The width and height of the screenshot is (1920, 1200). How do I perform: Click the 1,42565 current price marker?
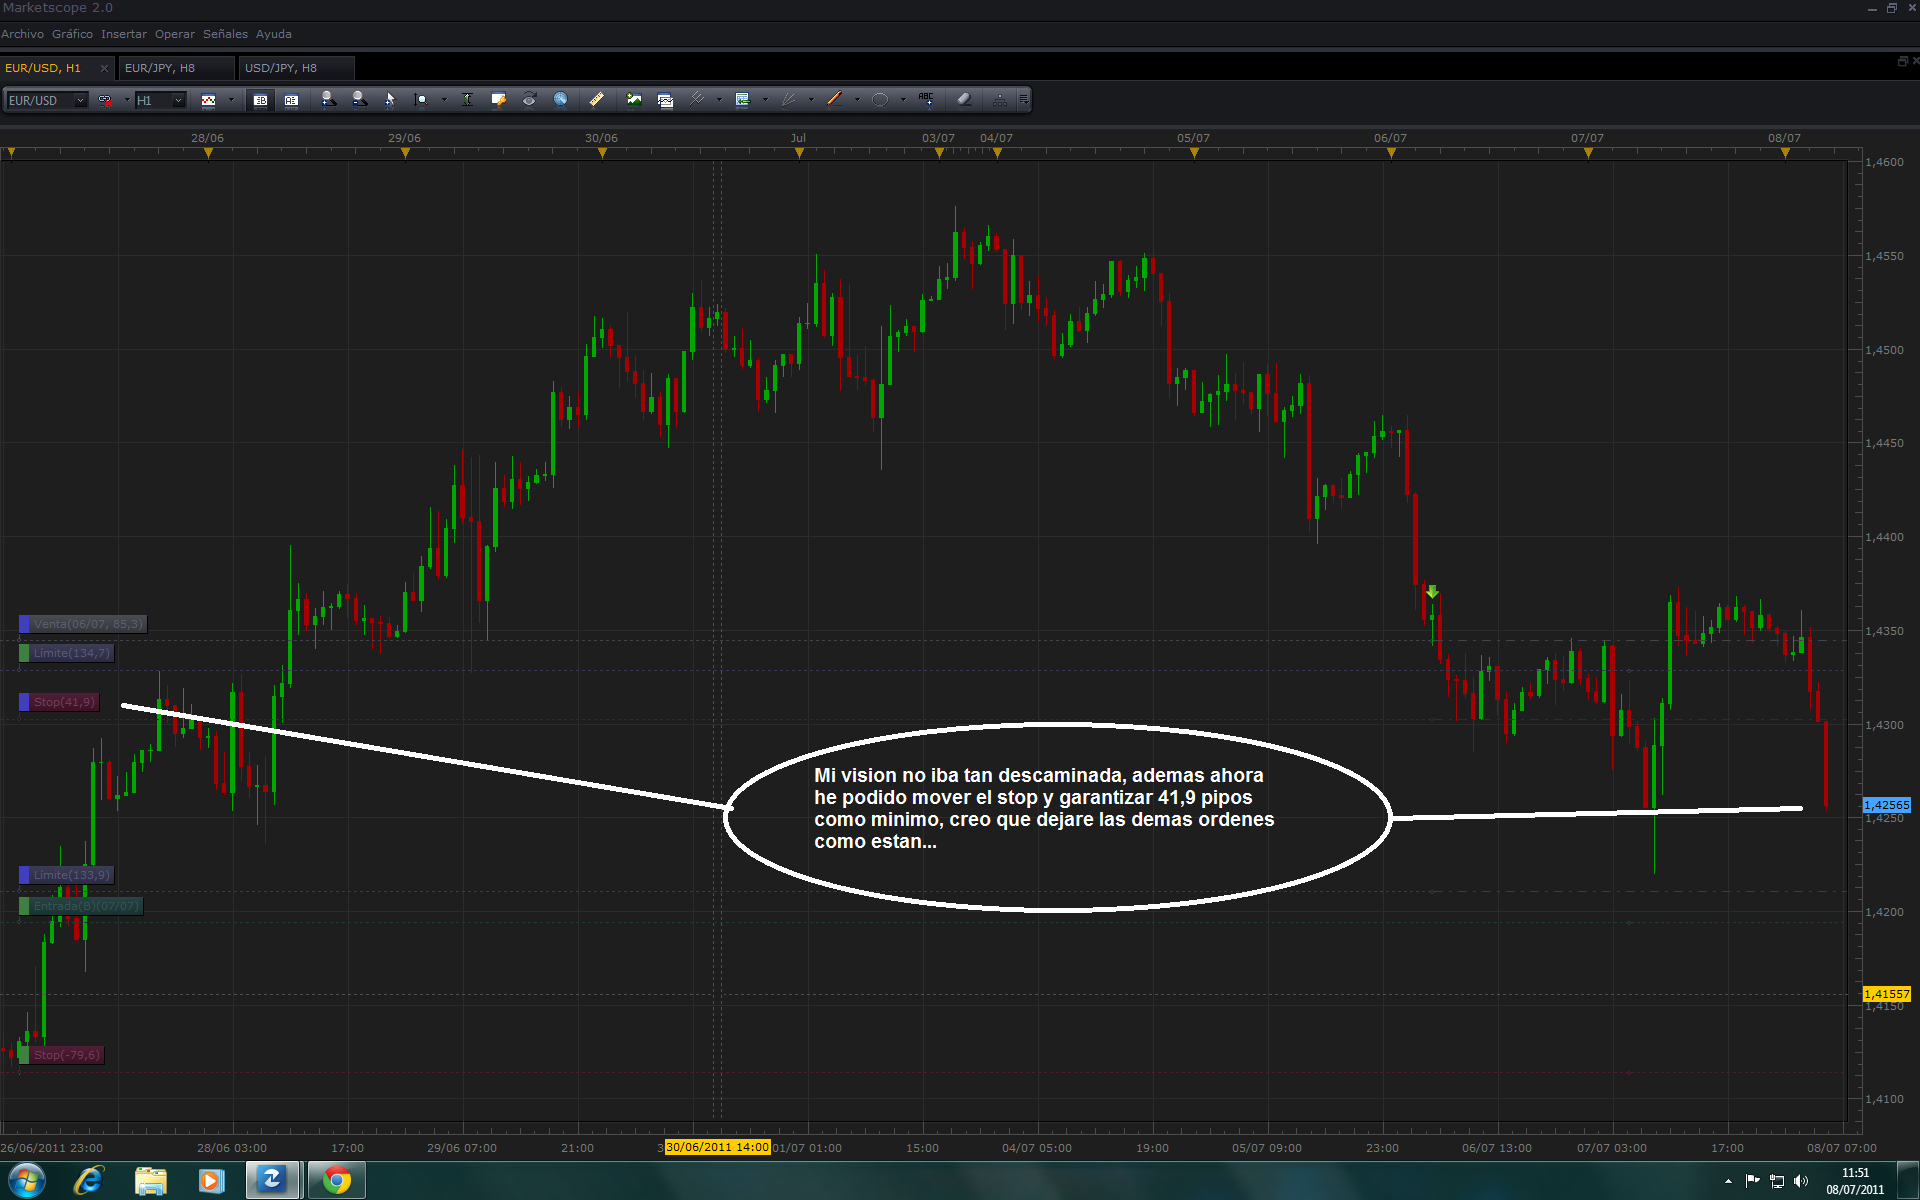pos(1886,805)
